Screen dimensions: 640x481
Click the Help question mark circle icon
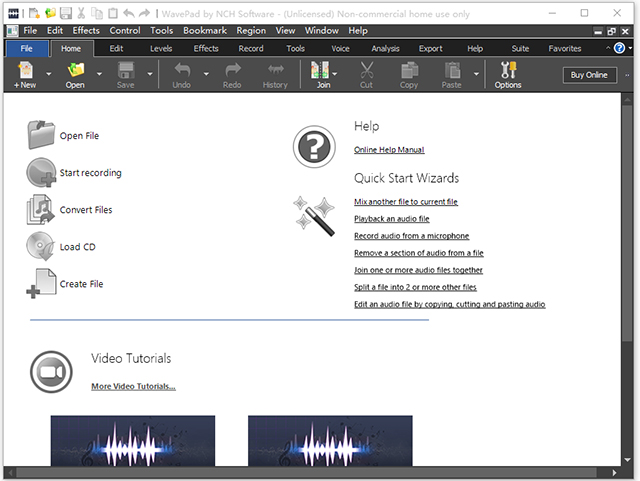point(314,147)
